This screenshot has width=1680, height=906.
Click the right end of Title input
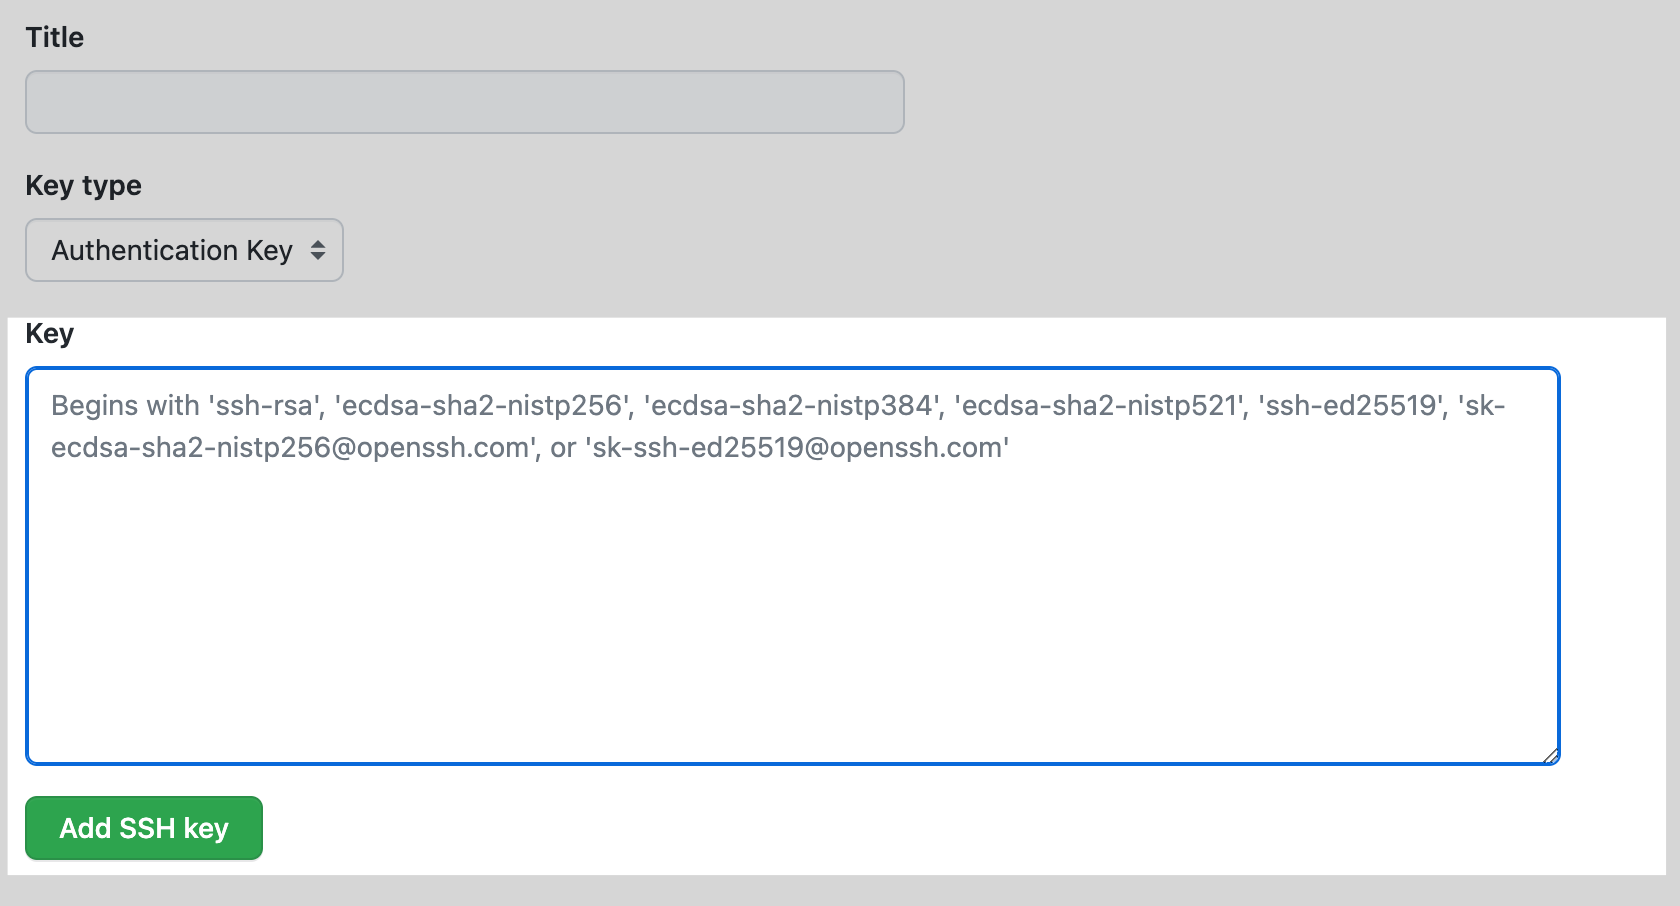tap(880, 102)
